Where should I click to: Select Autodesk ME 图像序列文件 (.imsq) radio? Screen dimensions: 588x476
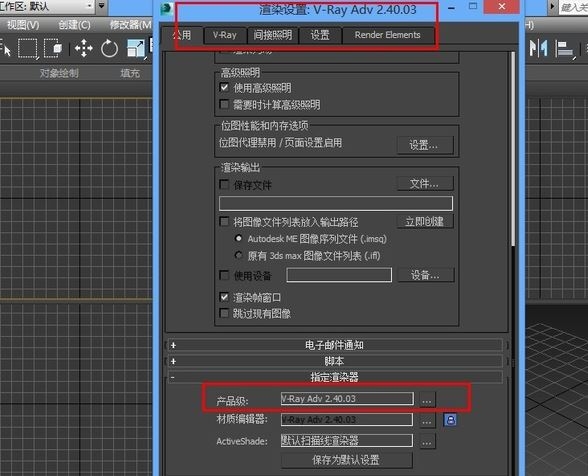238,239
